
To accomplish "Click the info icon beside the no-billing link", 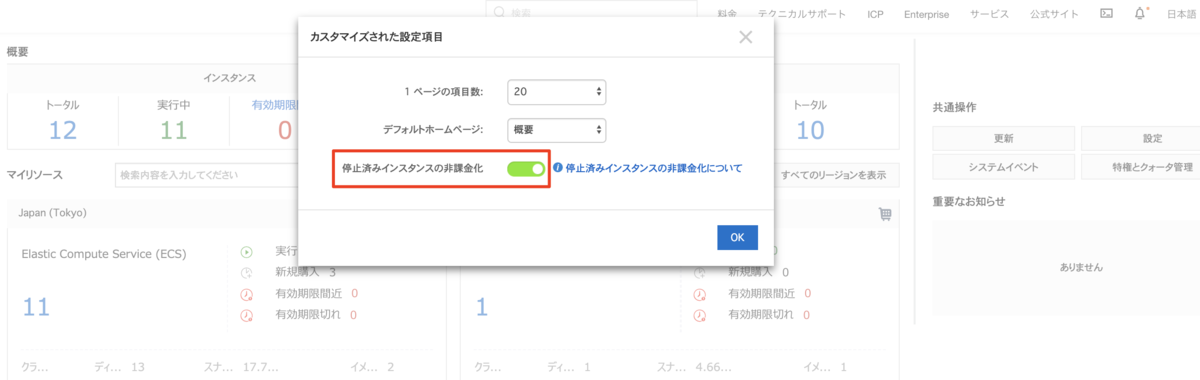I will (x=558, y=168).
